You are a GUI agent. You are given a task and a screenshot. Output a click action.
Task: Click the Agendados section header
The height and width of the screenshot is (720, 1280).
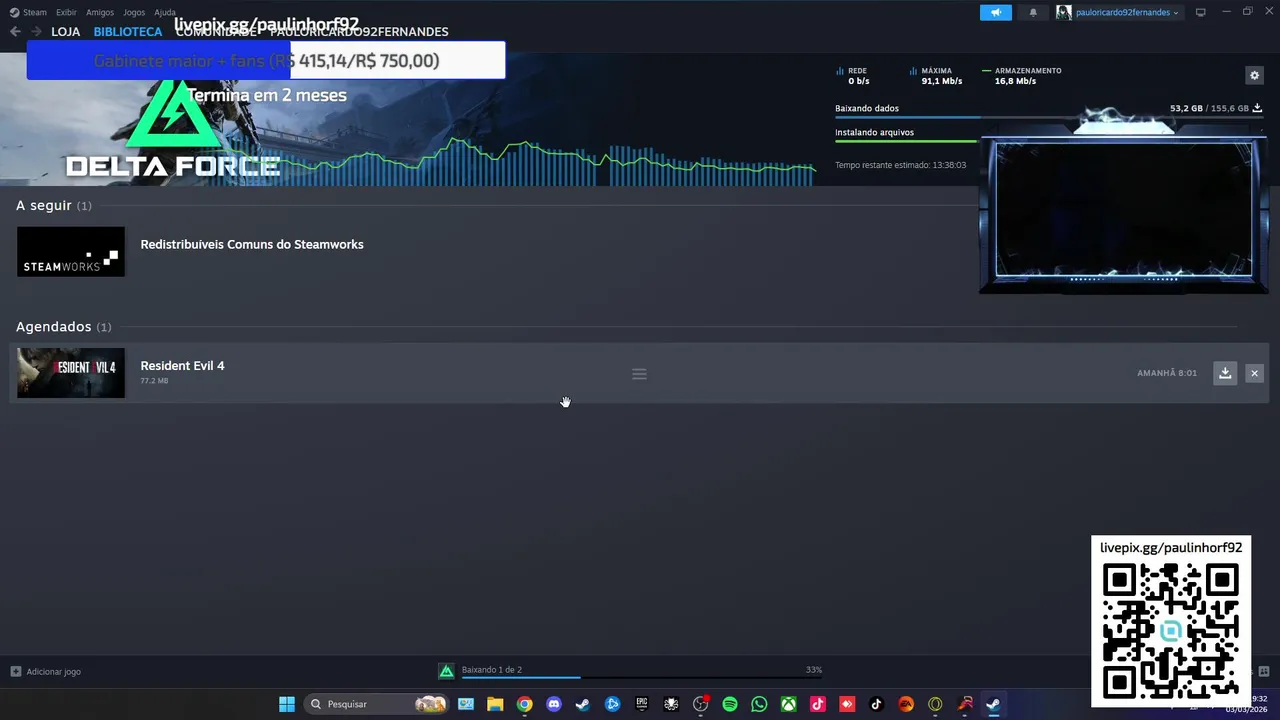[64, 327]
